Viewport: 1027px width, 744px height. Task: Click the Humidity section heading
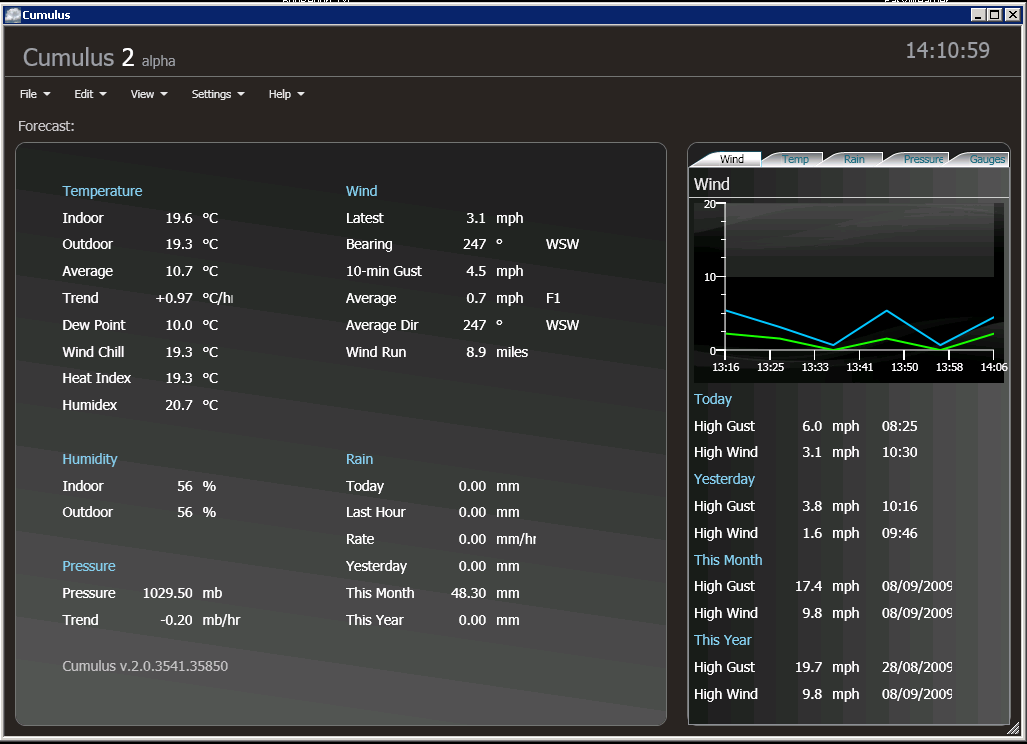90,459
